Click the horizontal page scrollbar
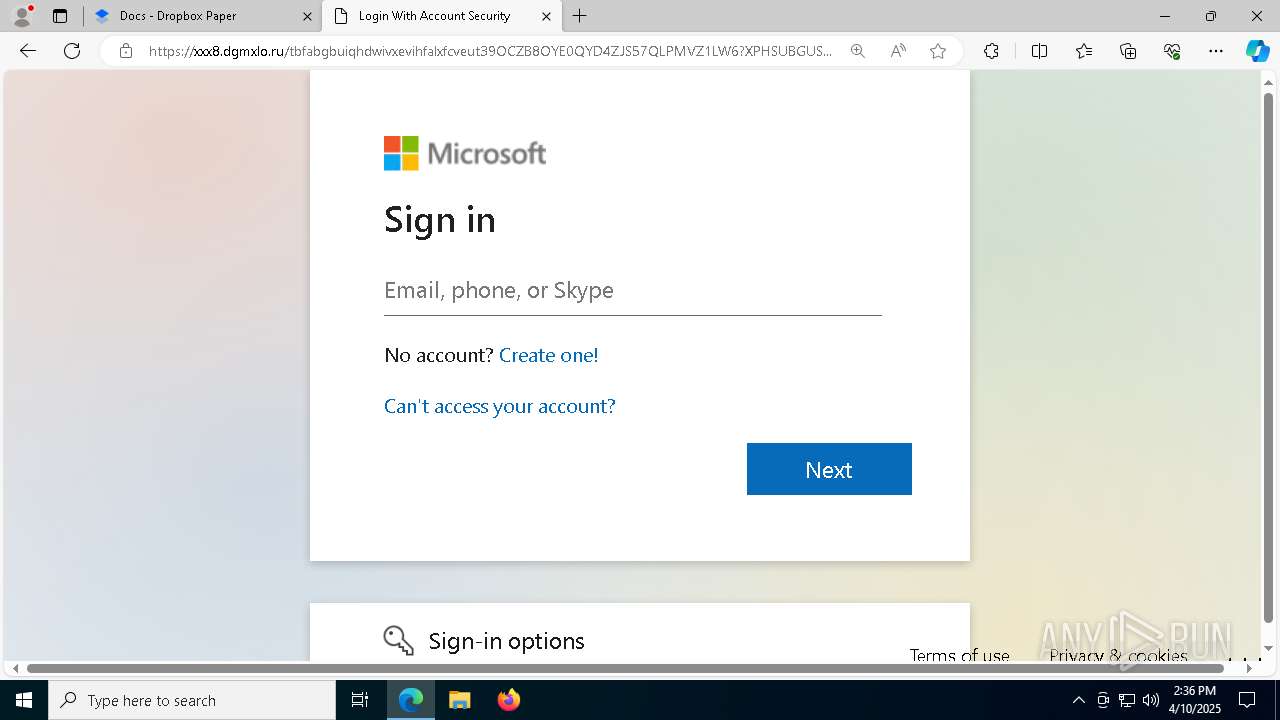Screen dimensions: 1280x720 click(626, 668)
